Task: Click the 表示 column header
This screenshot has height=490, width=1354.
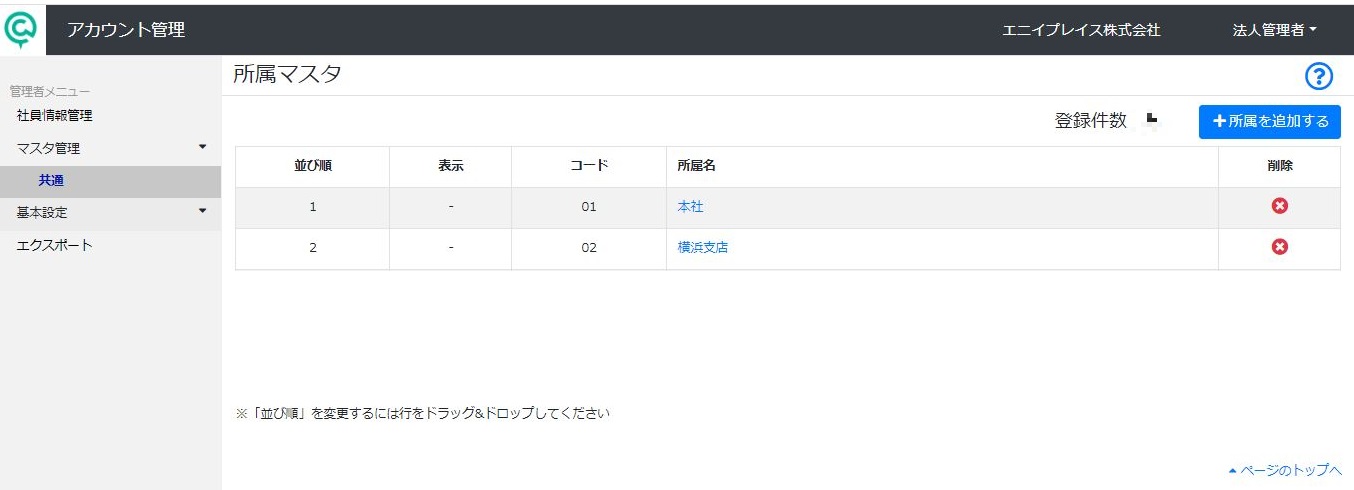Action: 451,166
